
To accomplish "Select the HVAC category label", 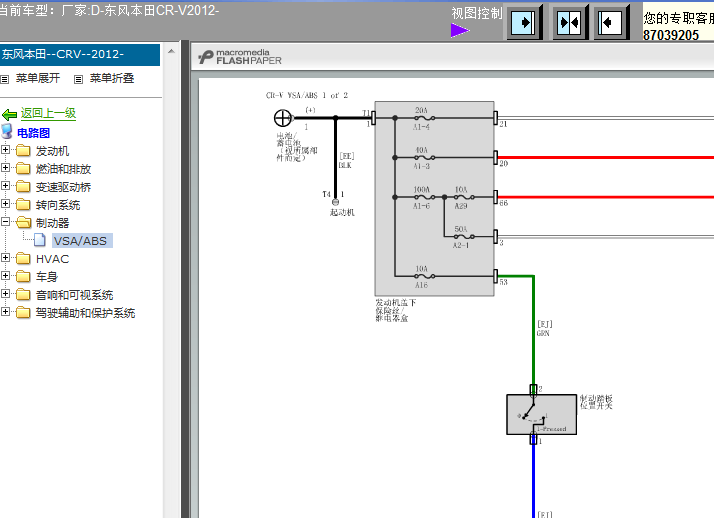I will 52,259.
